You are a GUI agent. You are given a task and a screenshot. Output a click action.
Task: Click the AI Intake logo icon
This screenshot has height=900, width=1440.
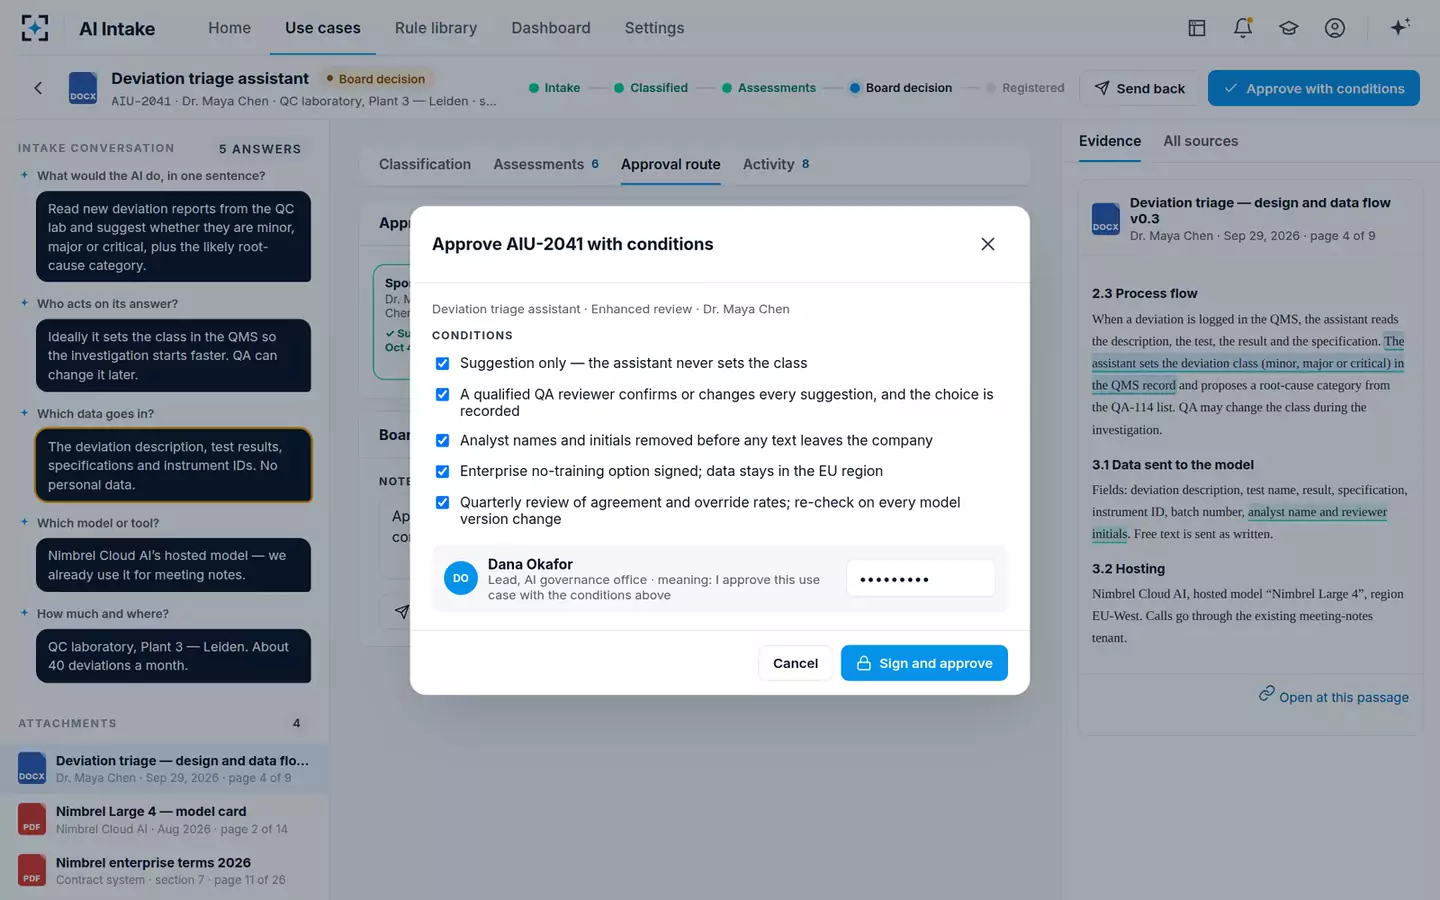pyautogui.click(x=35, y=28)
